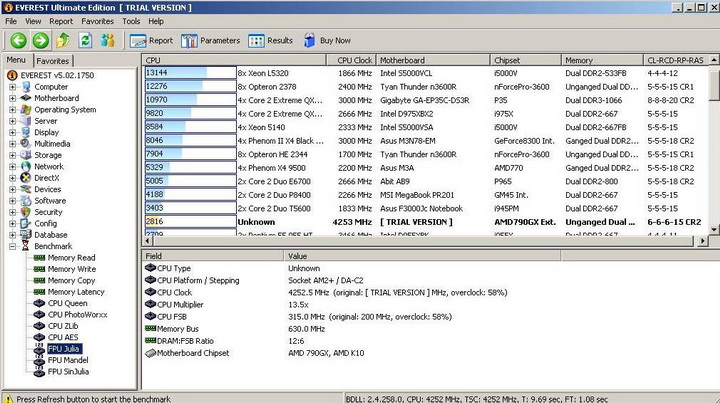Select the Config icon in tree
This screenshot has height=403, width=720.
[x=26, y=224]
